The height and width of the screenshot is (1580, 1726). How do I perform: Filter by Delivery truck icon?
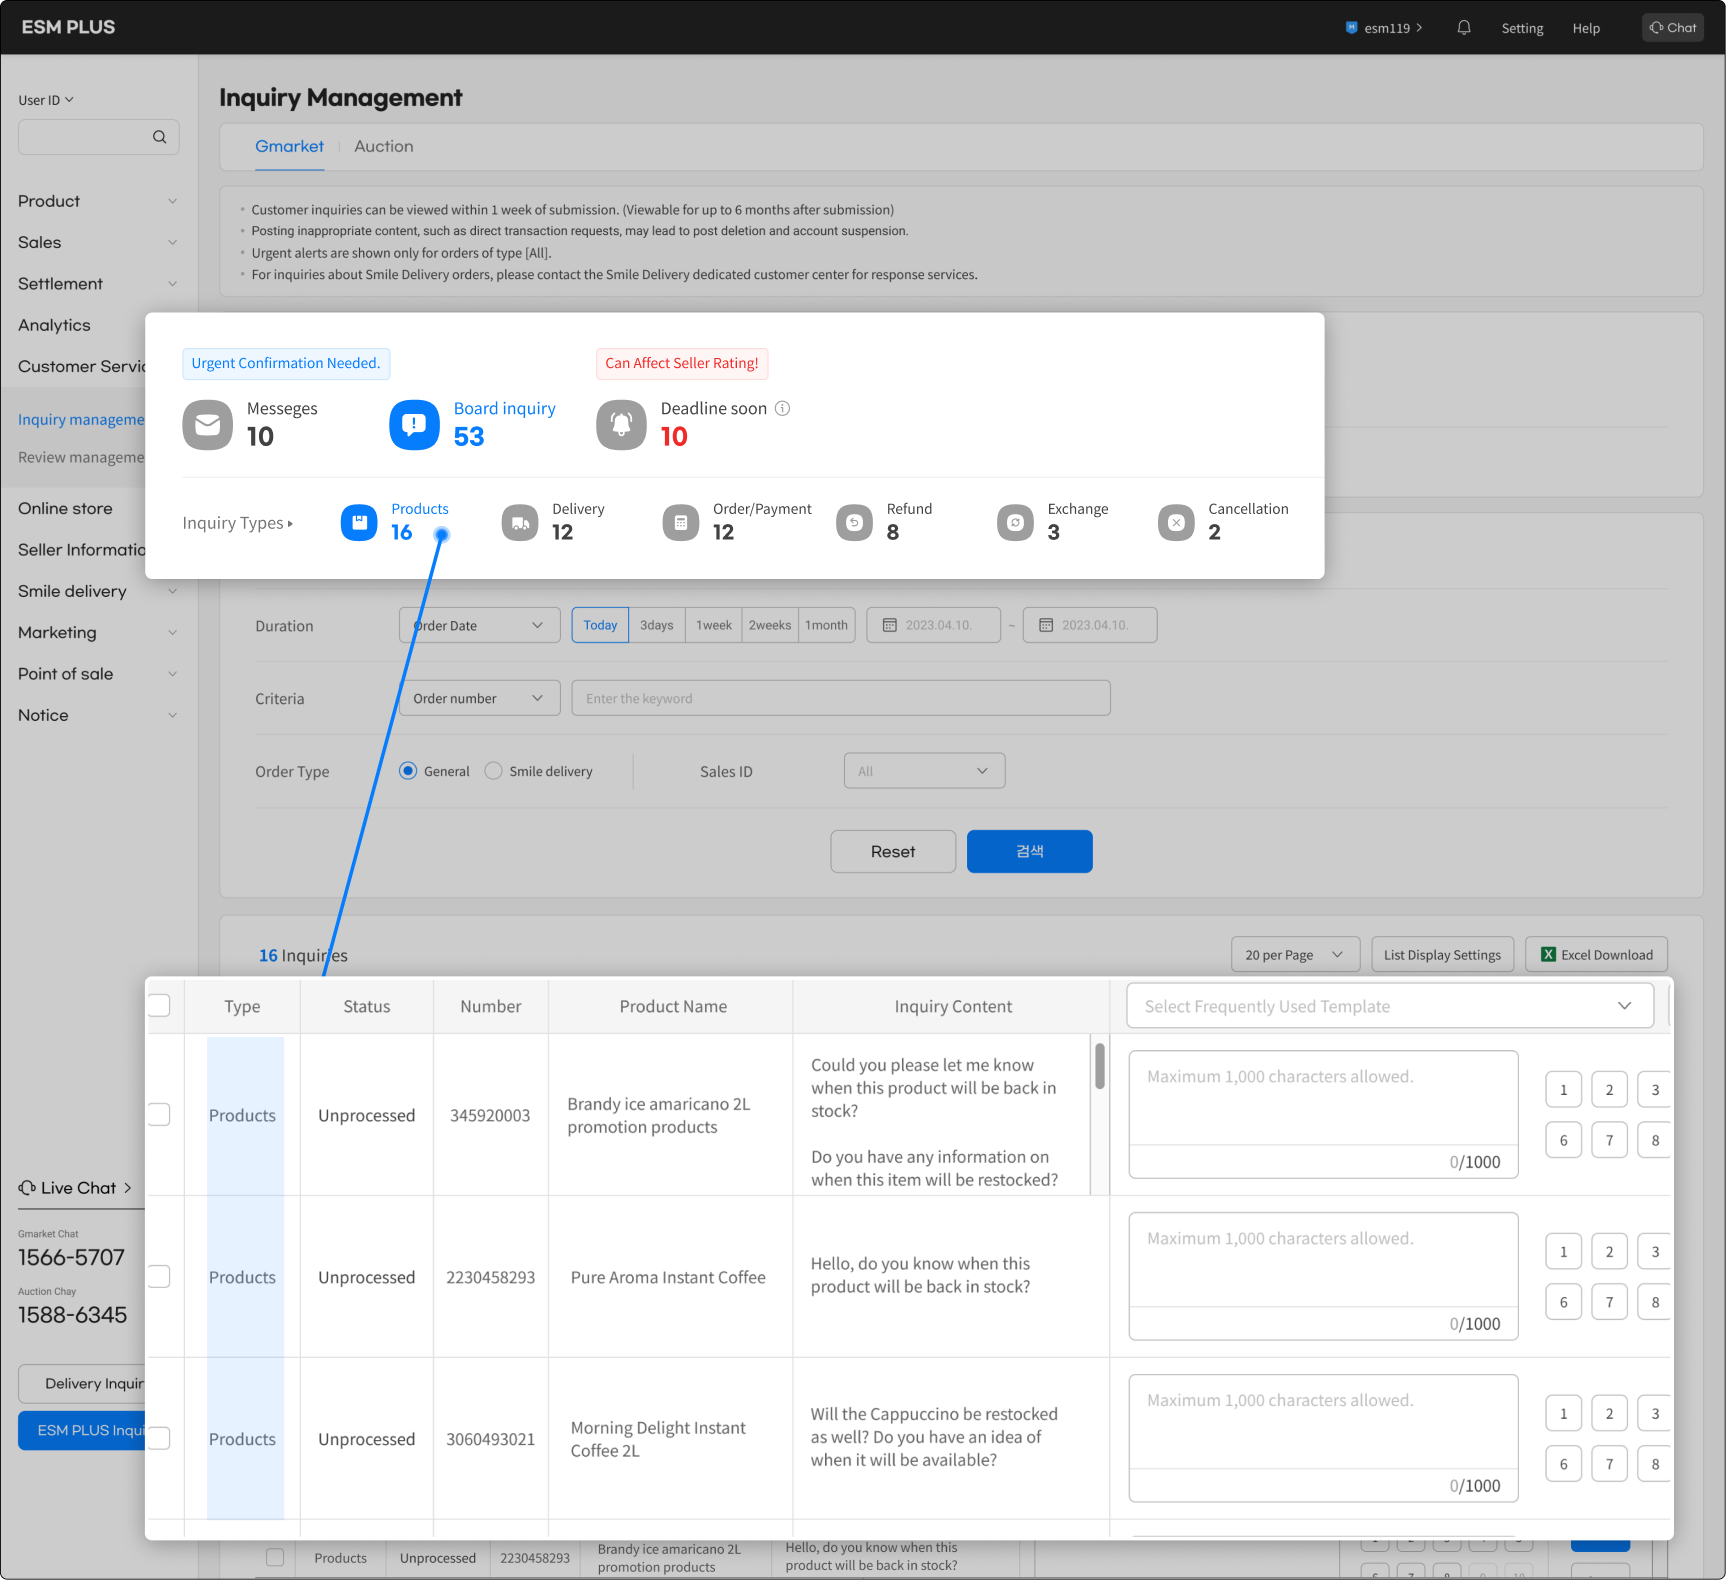pos(520,523)
